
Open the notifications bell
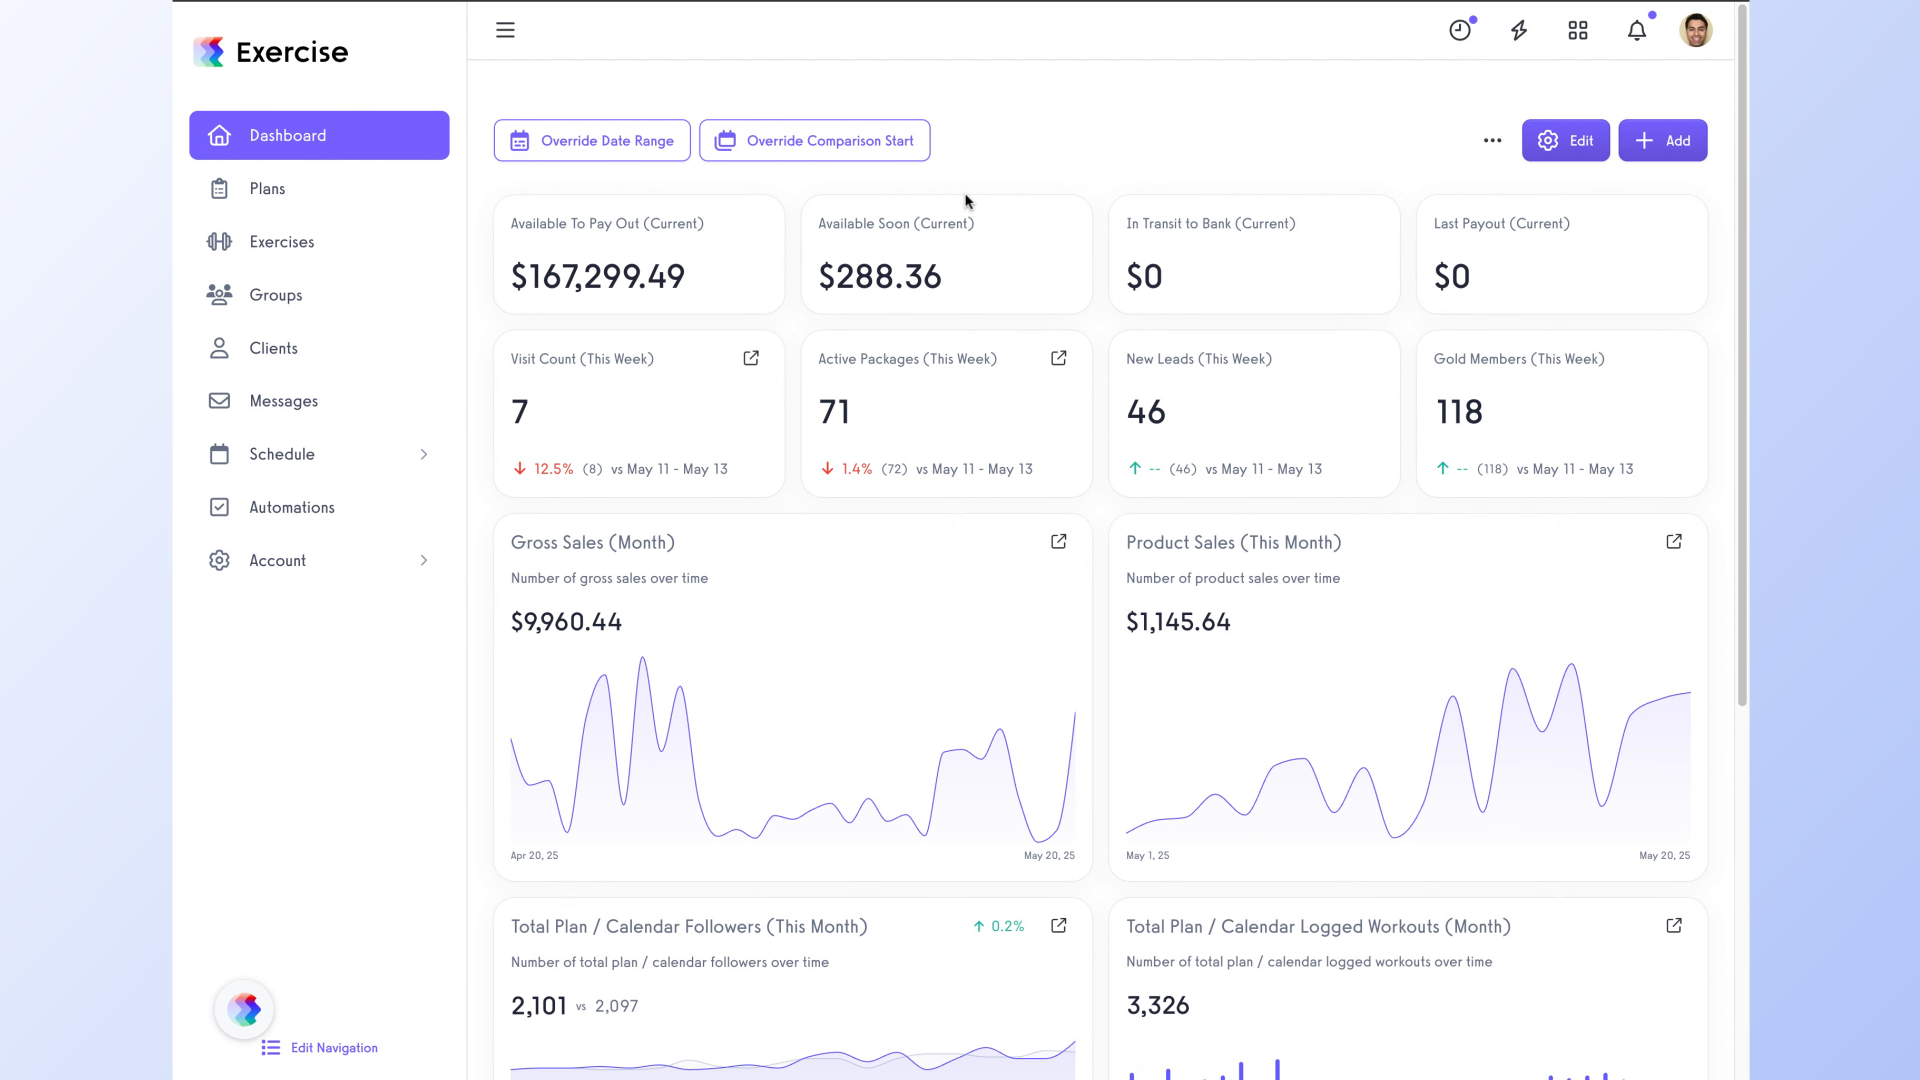1637,30
